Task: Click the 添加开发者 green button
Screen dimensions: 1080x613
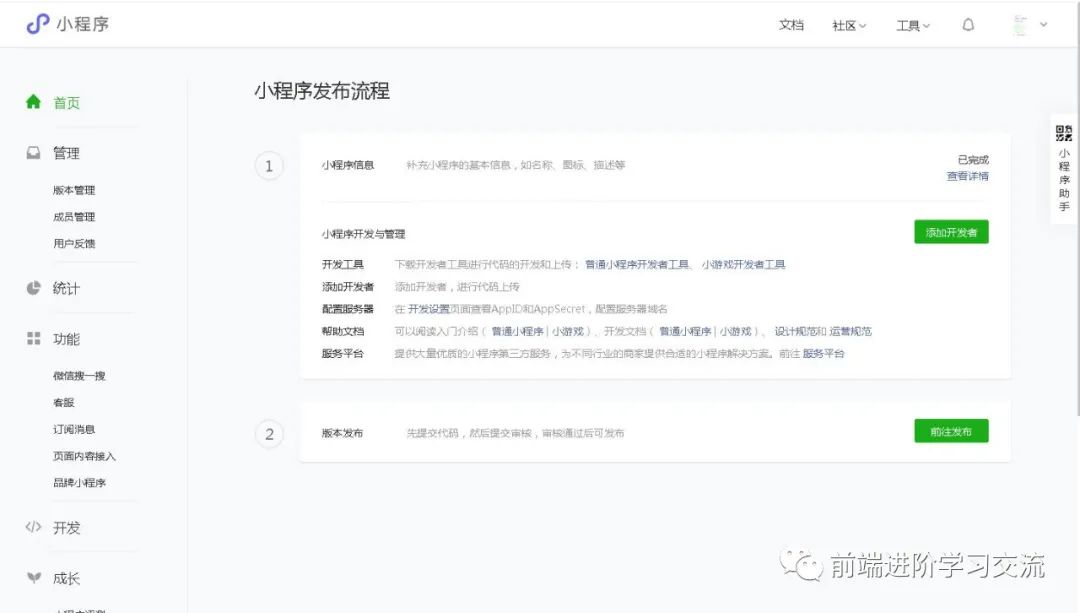Action: click(x=951, y=232)
